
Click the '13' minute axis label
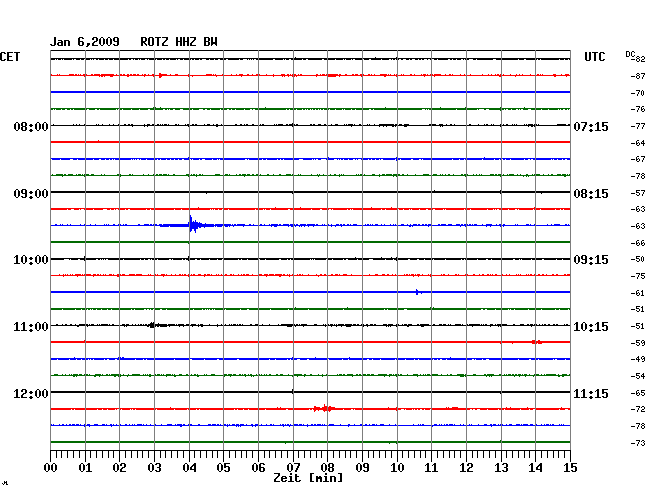click(501, 468)
